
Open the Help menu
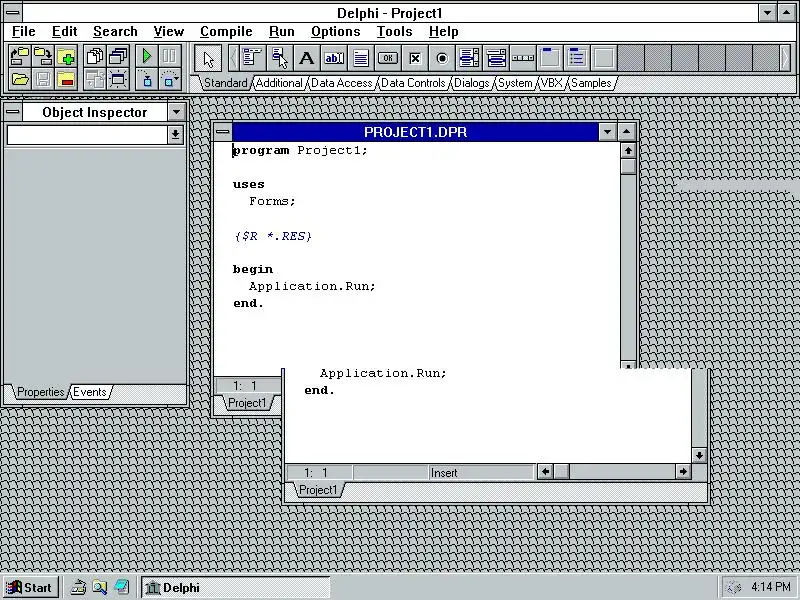pos(443,32)
